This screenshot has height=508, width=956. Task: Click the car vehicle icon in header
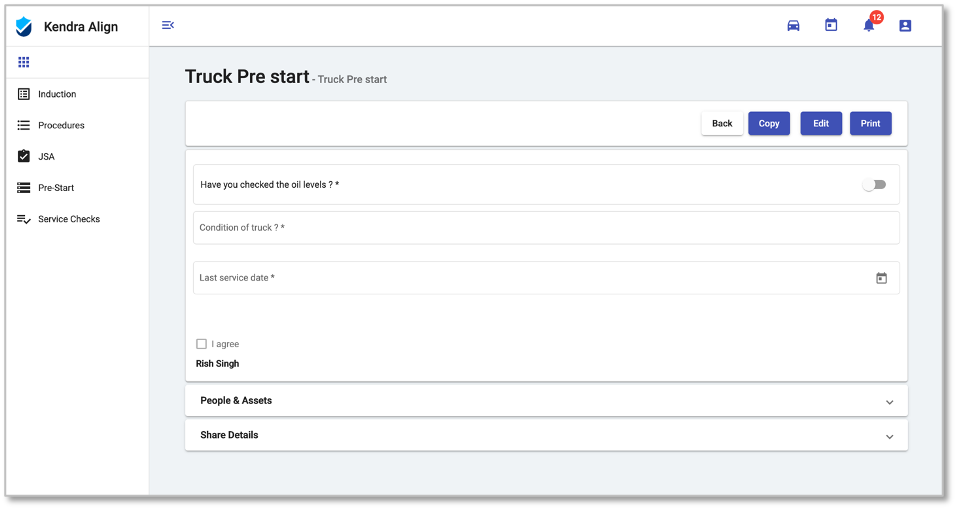(x=793, y=25)
